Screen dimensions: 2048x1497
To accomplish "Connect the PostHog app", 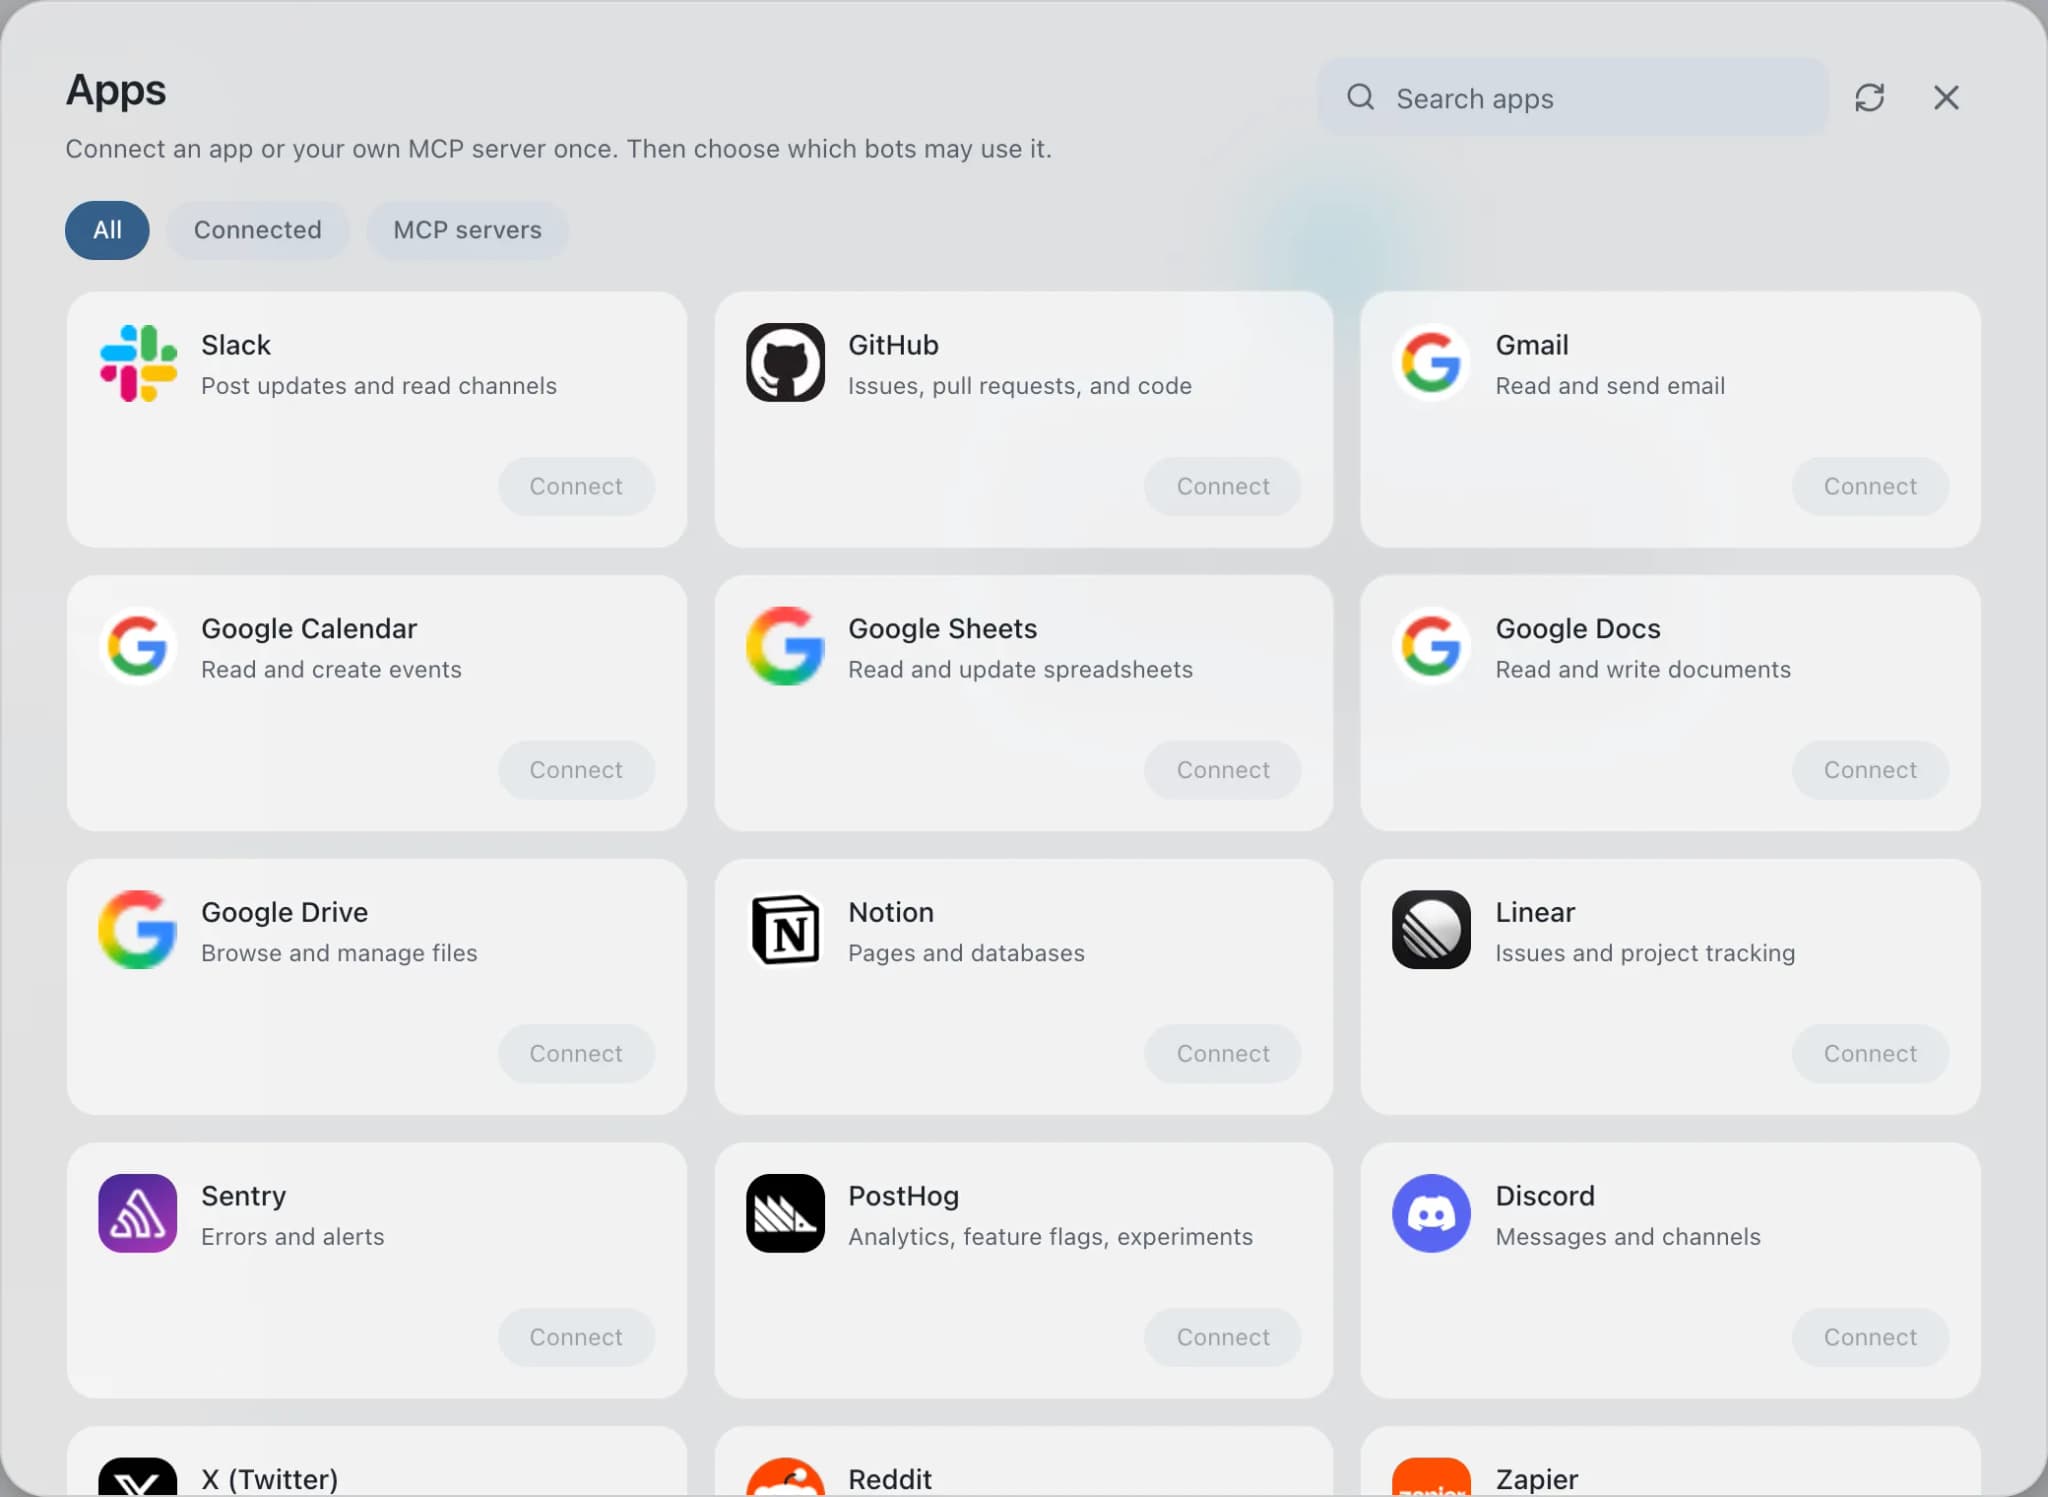I will (x=1223, y=1337).
